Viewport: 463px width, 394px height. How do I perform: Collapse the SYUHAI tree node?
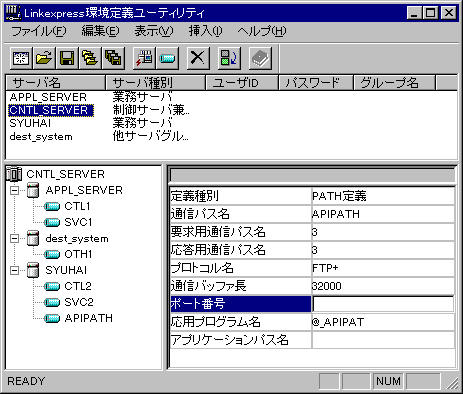[15, 270]
